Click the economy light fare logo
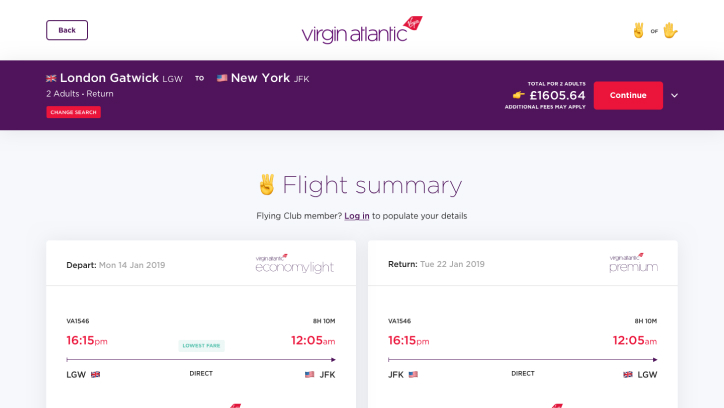Screen dimensions: 724x408 click(295, 264)
